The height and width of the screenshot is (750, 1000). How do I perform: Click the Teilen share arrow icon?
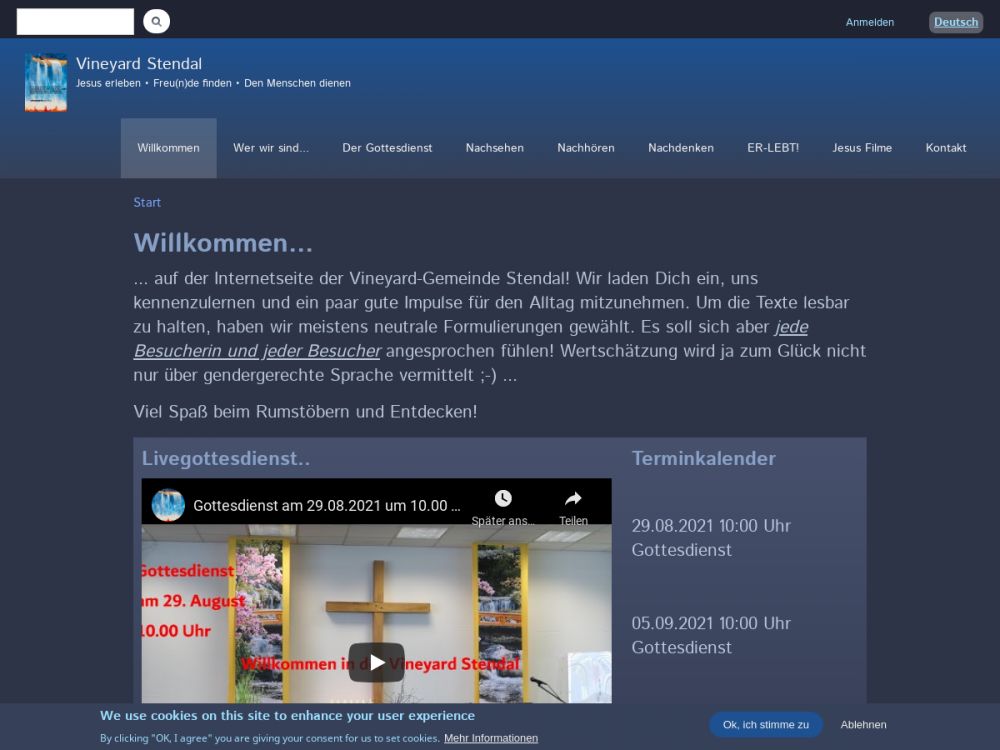[573, 499]
